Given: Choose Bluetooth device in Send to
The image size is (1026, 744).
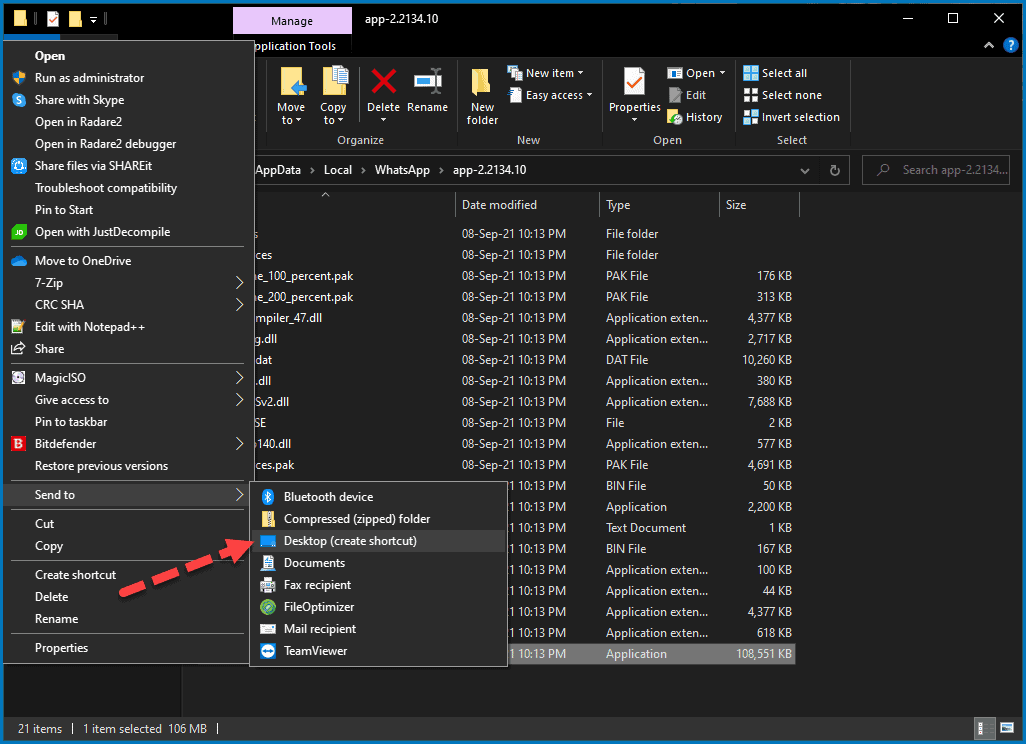Looking at the screenshot, I should tap(378, 497).
